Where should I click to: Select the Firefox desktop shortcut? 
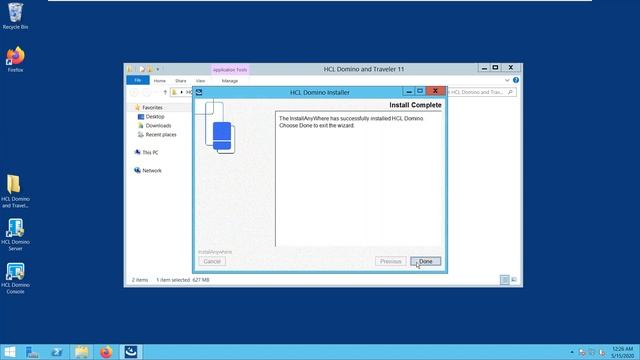click(15, 60)
